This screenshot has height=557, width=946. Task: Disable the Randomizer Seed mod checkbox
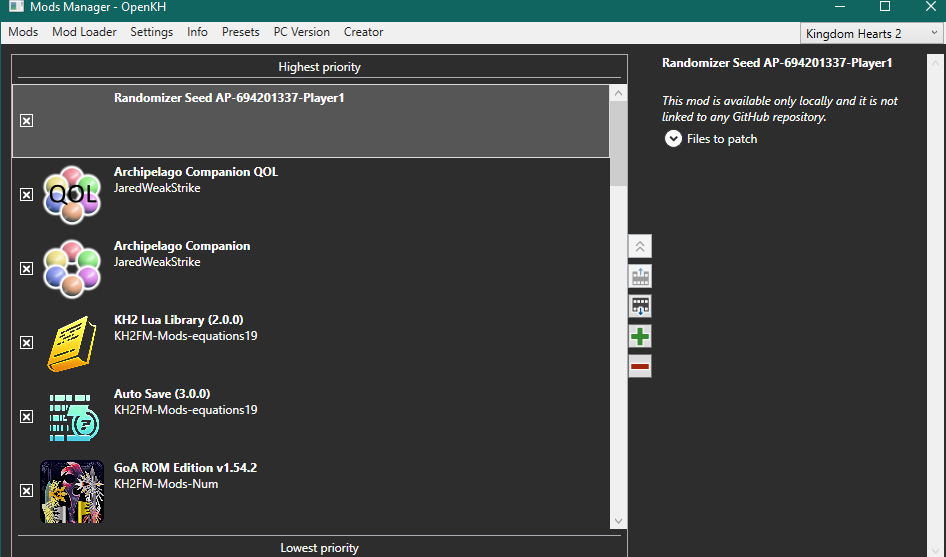pyautogui.click(x=27, y=121)
